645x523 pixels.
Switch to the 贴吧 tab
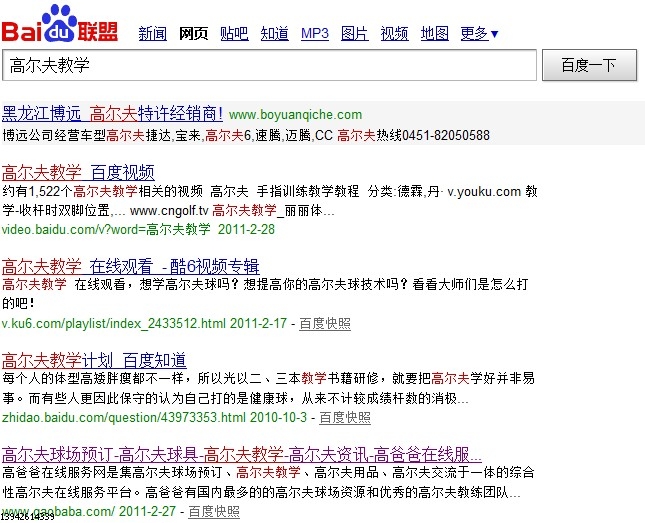pyautogui.click(x=234, y=33)
